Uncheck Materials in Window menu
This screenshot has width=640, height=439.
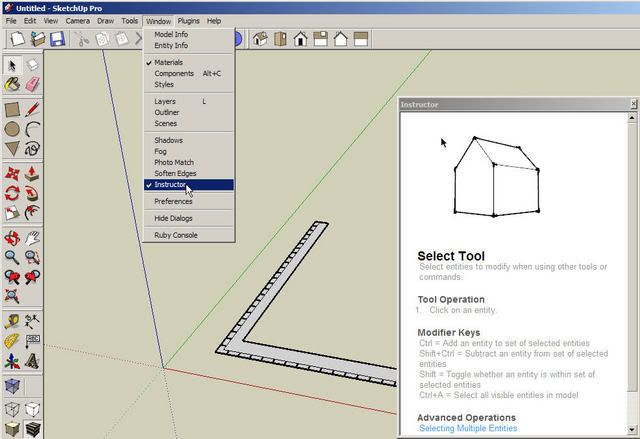click(x=168, y=62)
